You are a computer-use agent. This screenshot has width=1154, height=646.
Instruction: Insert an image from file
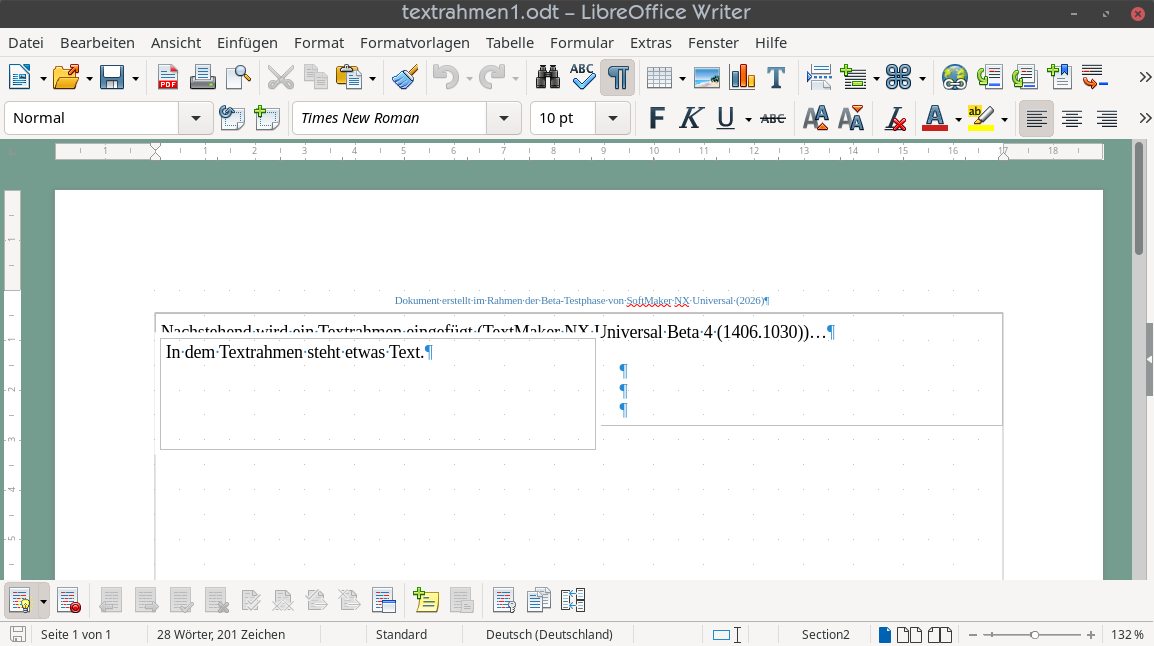707,77
